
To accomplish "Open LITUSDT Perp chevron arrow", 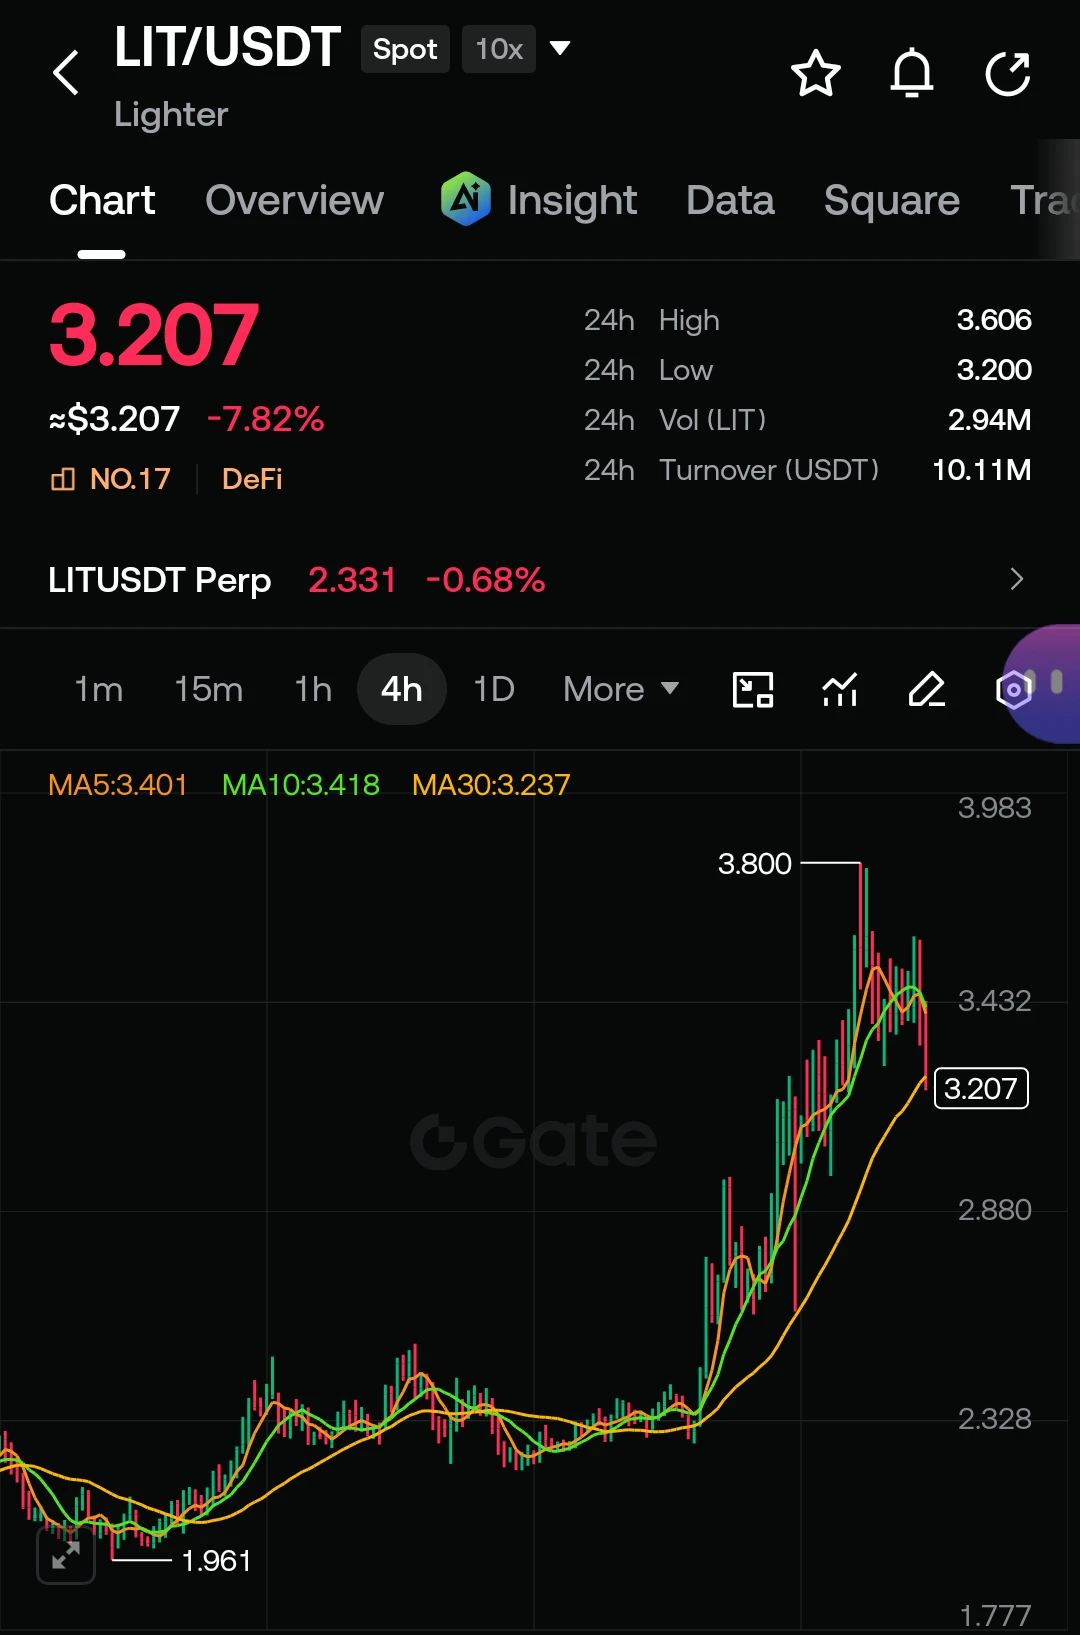I will pos(1017,579).
